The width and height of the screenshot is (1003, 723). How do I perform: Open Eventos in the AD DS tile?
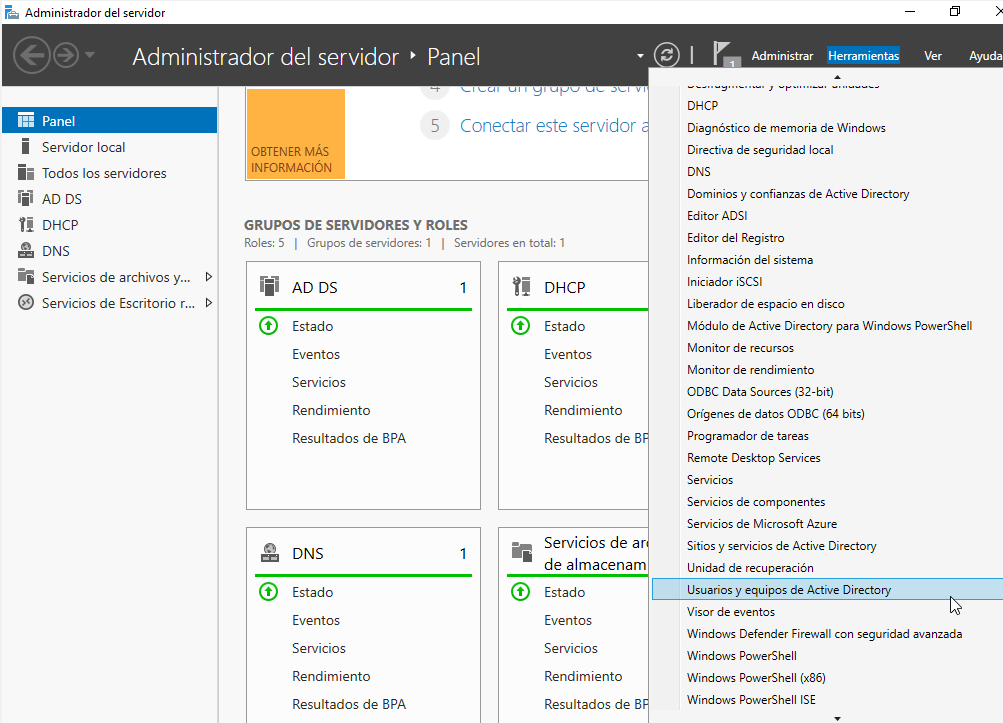[x=316, y=354]
